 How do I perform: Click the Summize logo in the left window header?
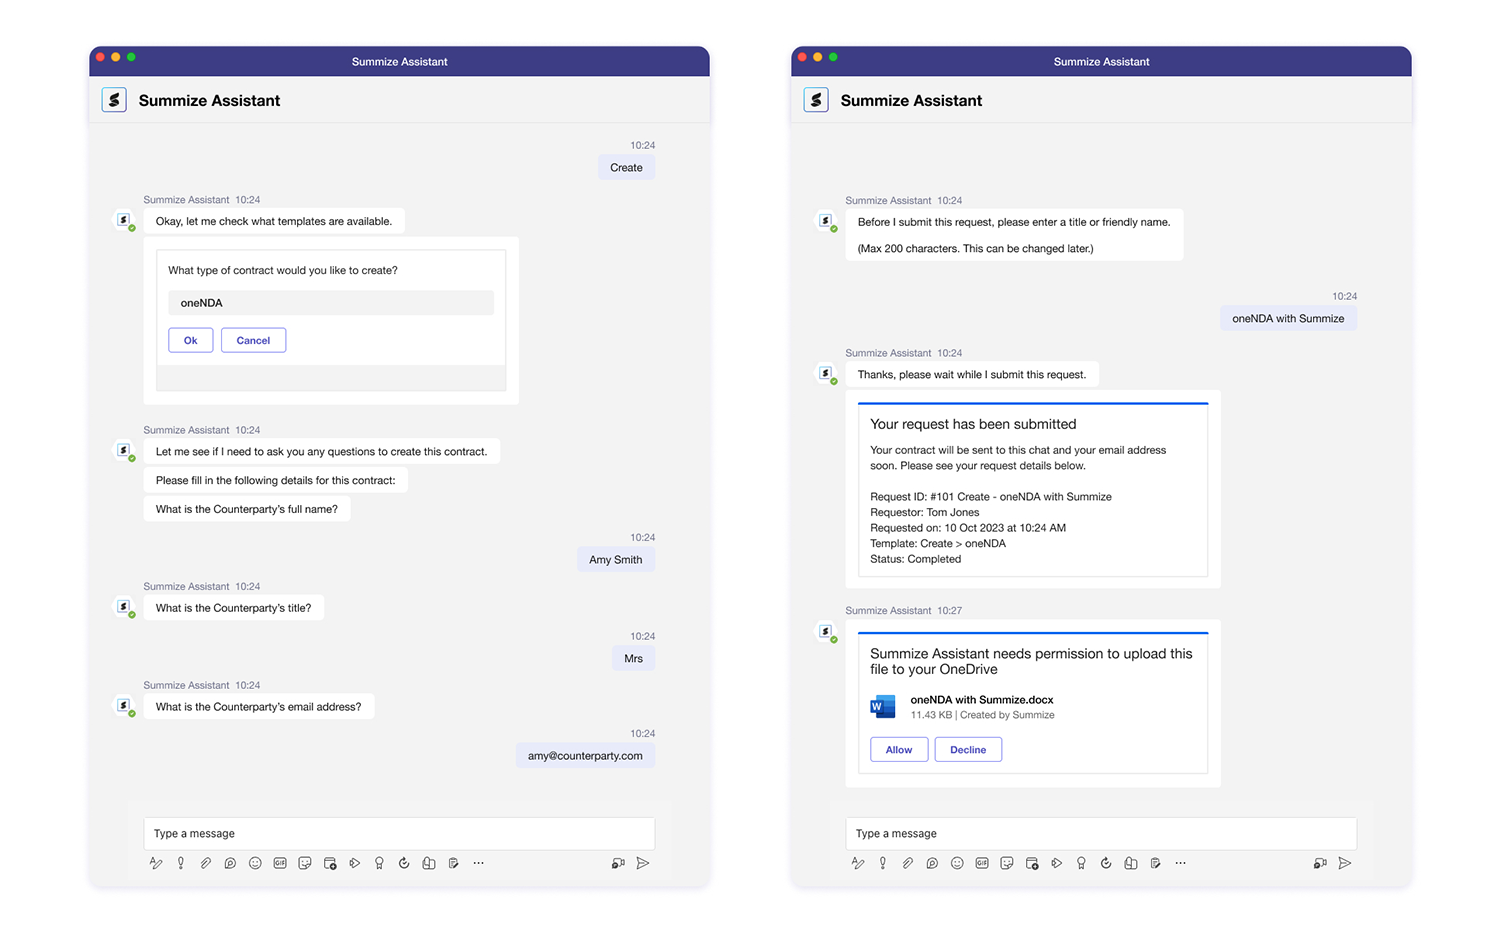(x=114, y=100)
